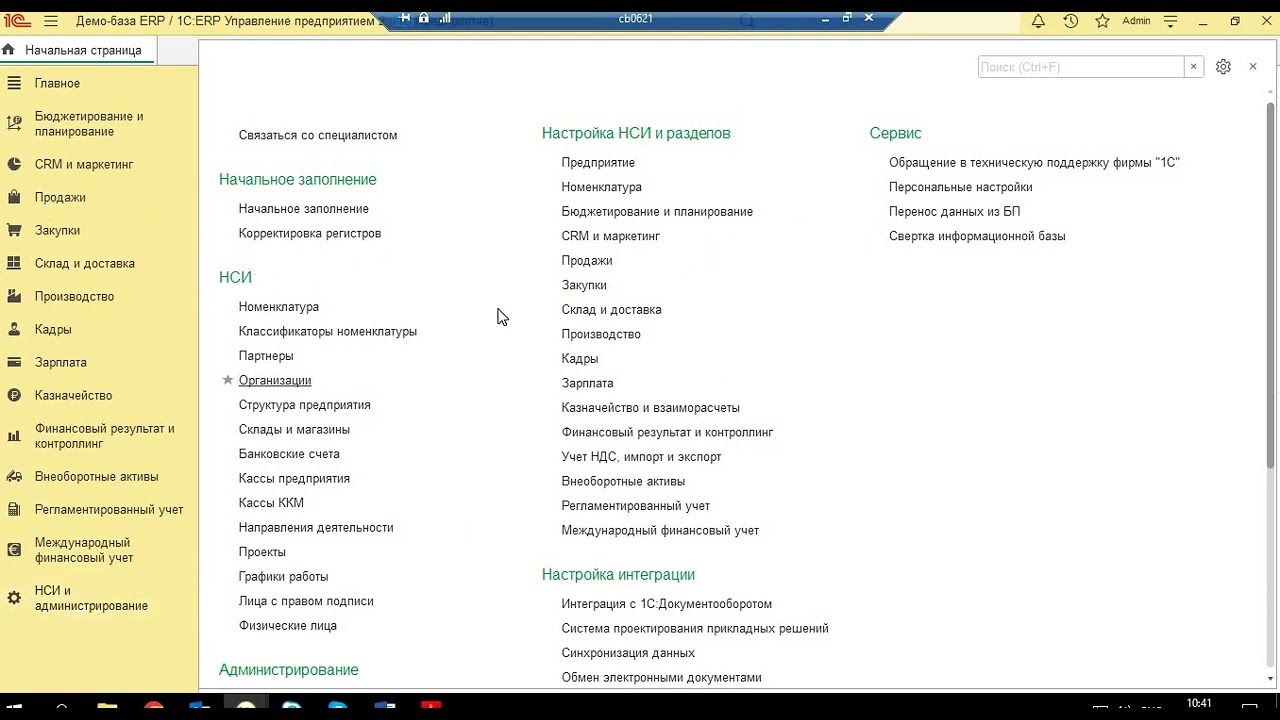Click the taskbar clock showing 10:41
The height and width of the screenshot is (720, 1280).
[1198, 704]
